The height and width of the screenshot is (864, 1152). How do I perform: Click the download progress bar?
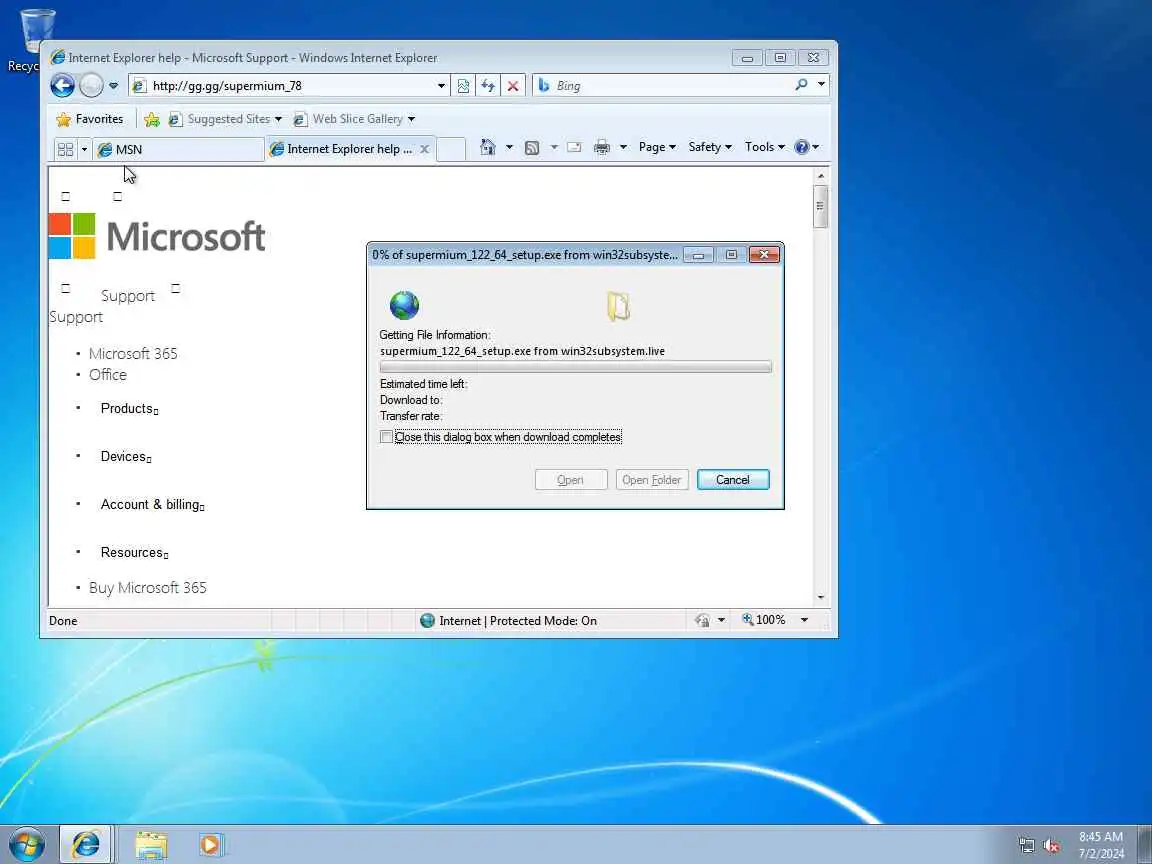click(575, 367)
